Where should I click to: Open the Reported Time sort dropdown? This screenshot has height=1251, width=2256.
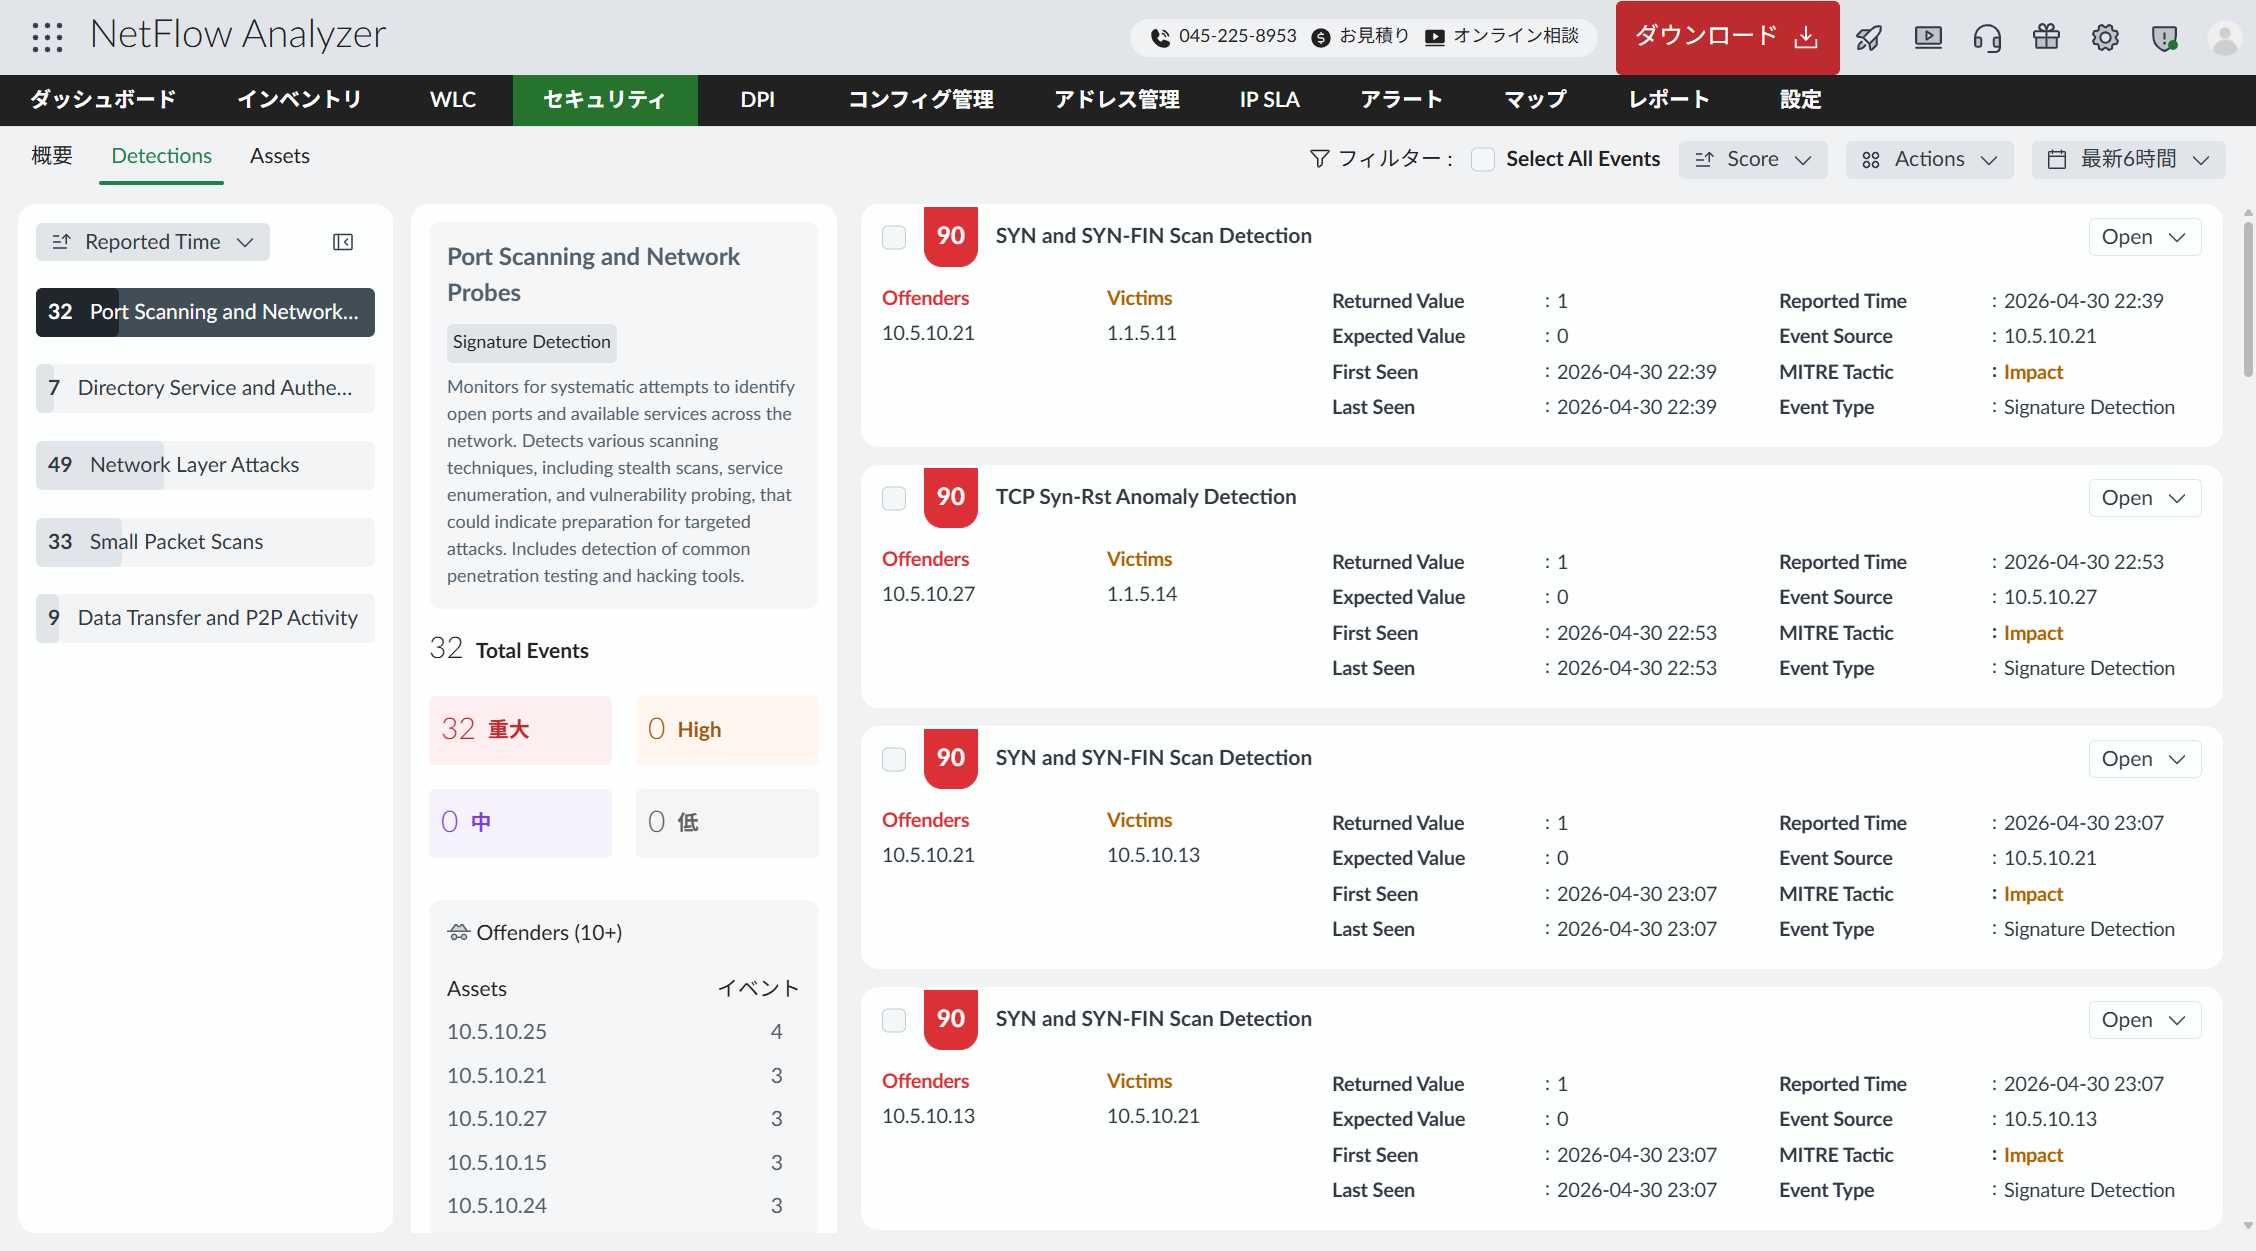(153, 242)
